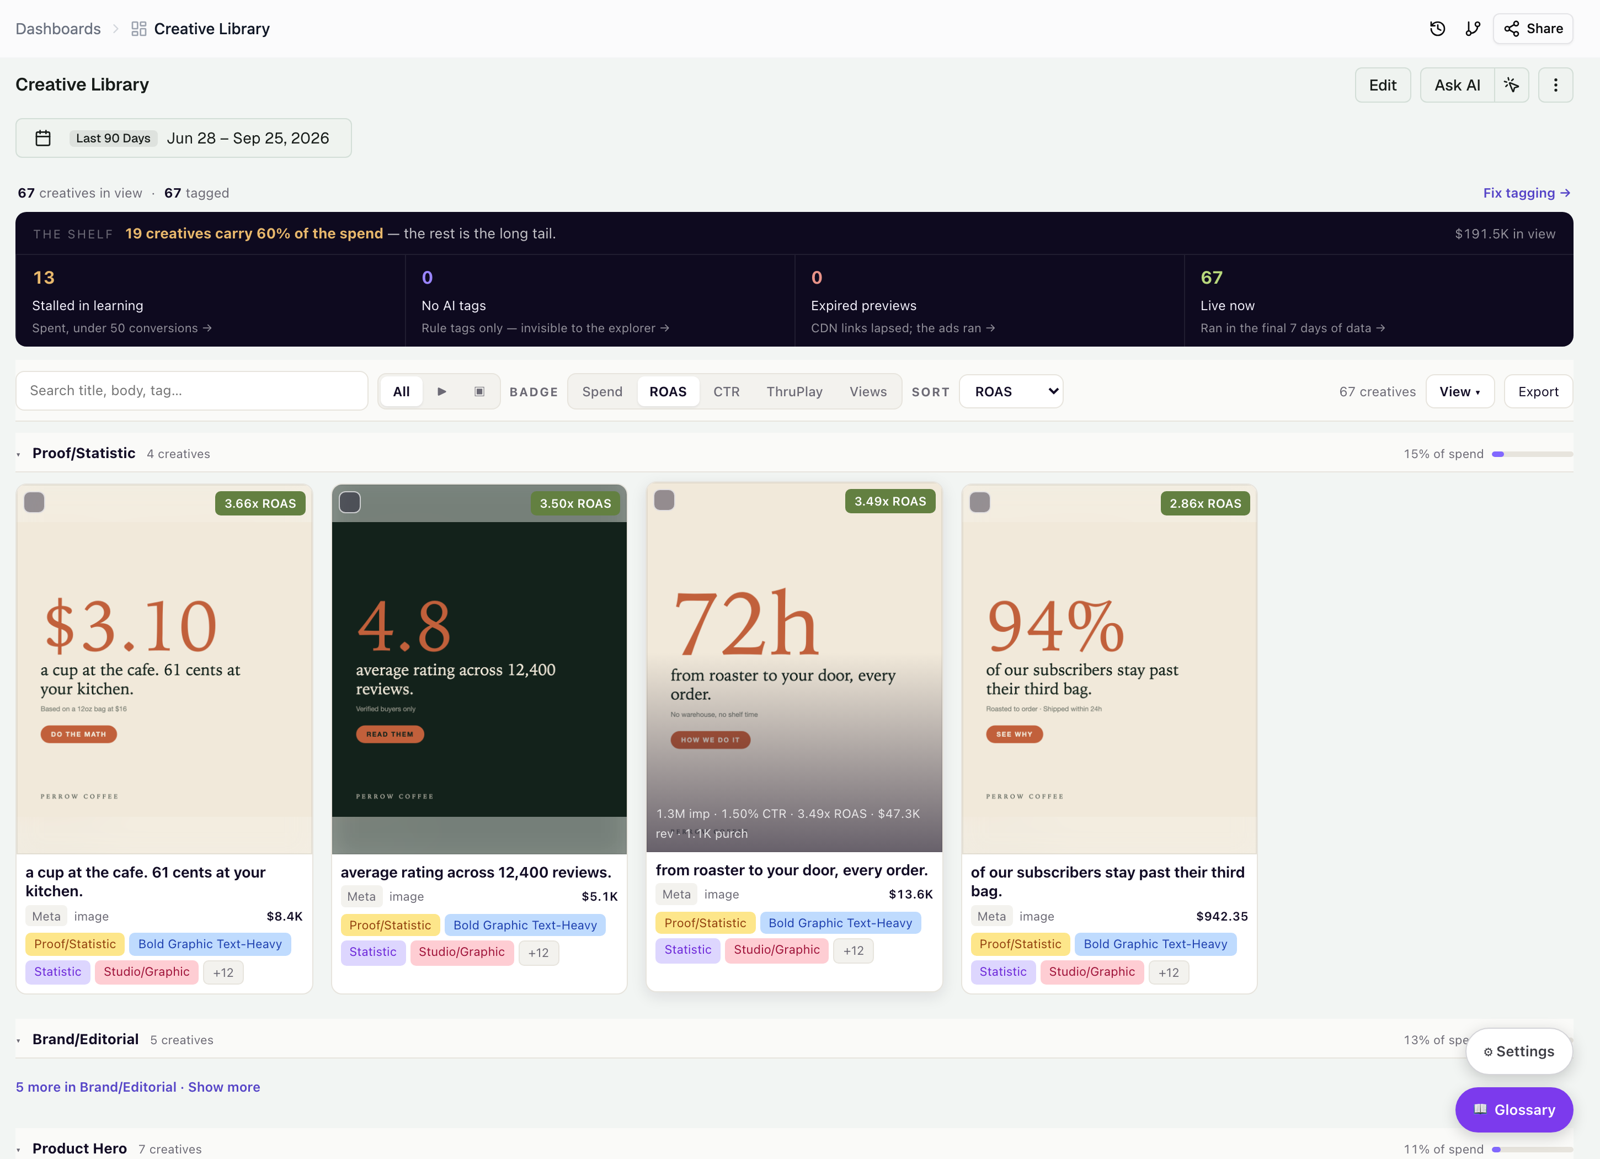Open the Glossary book button

(x=1514, y=1110)
